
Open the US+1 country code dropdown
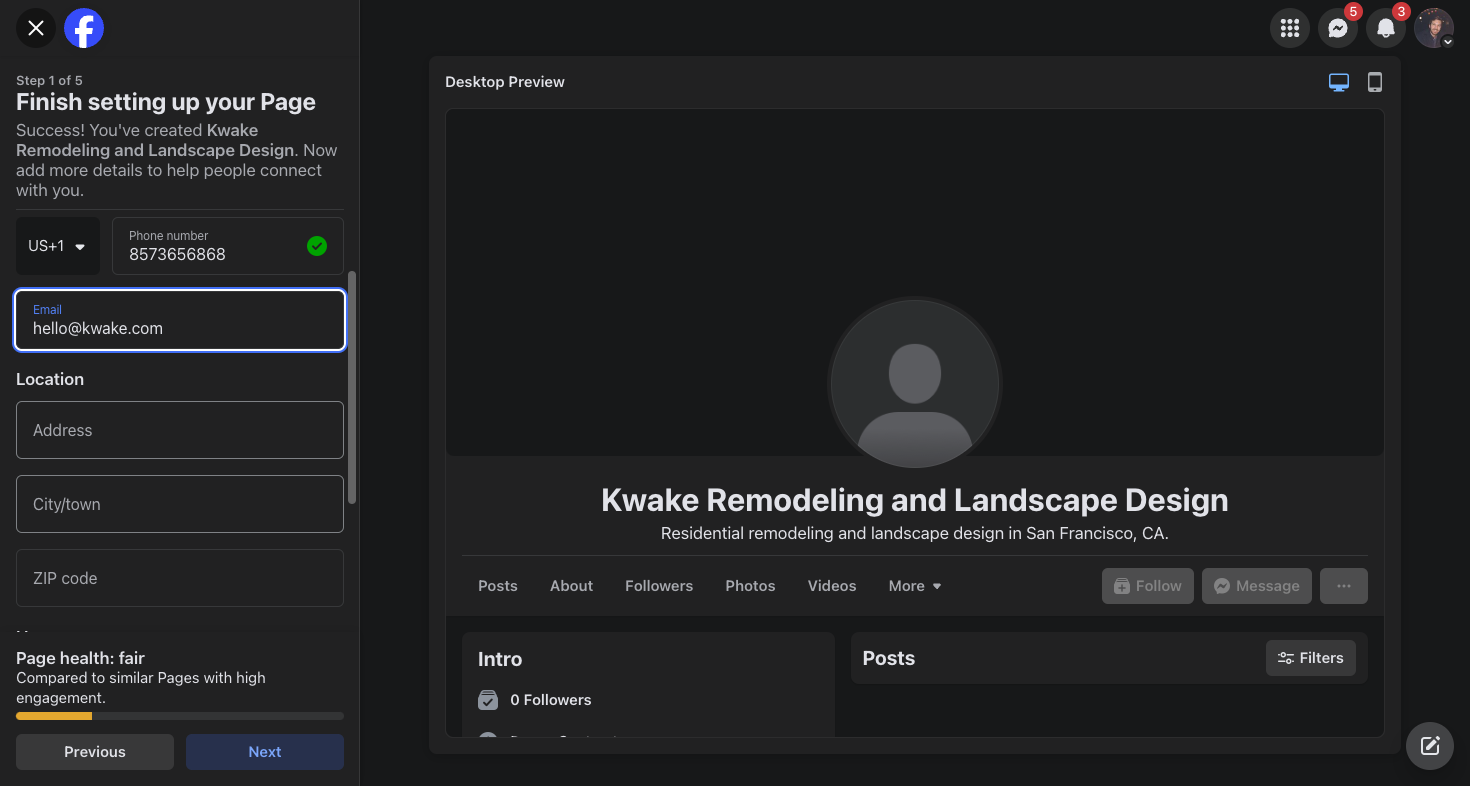(58, 246)
